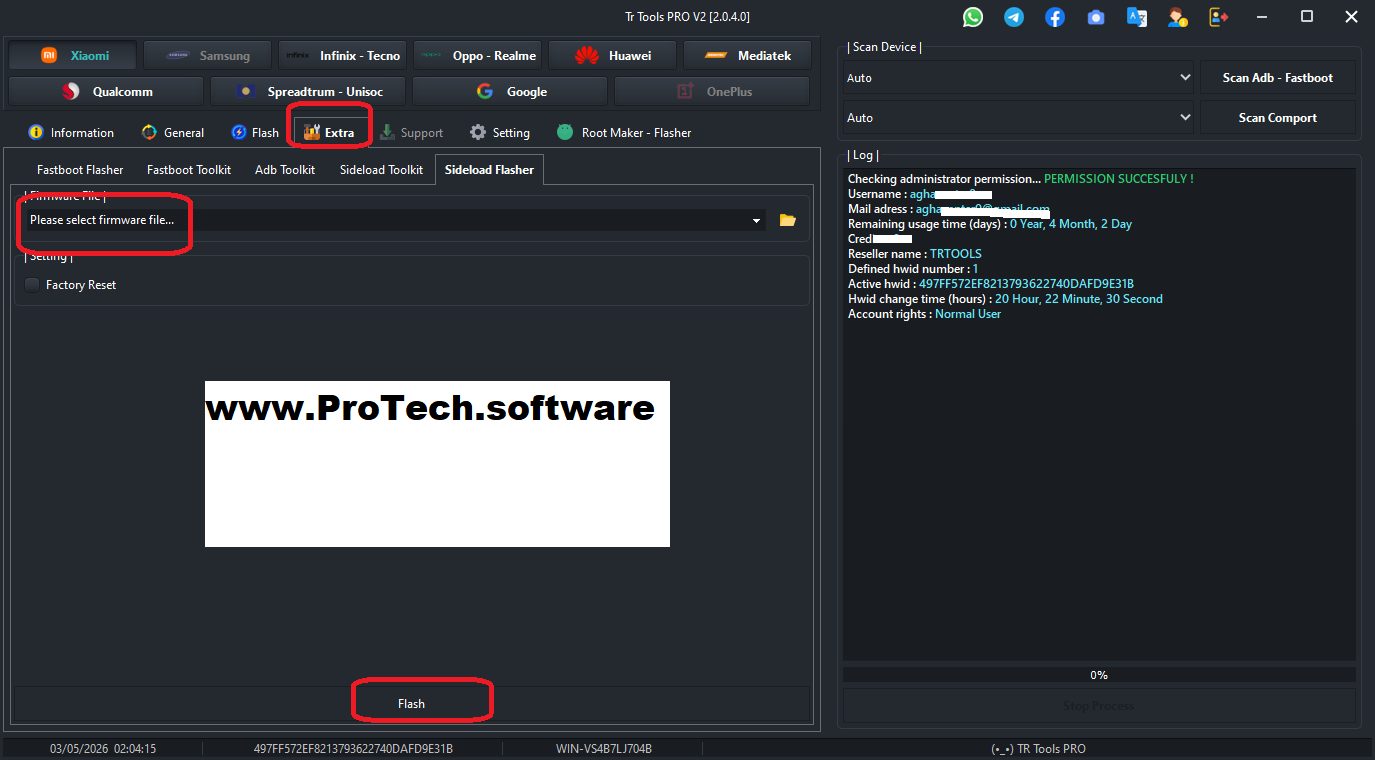Open the Extra tab
Screen dimensions: 1375x760
[329, 132]
